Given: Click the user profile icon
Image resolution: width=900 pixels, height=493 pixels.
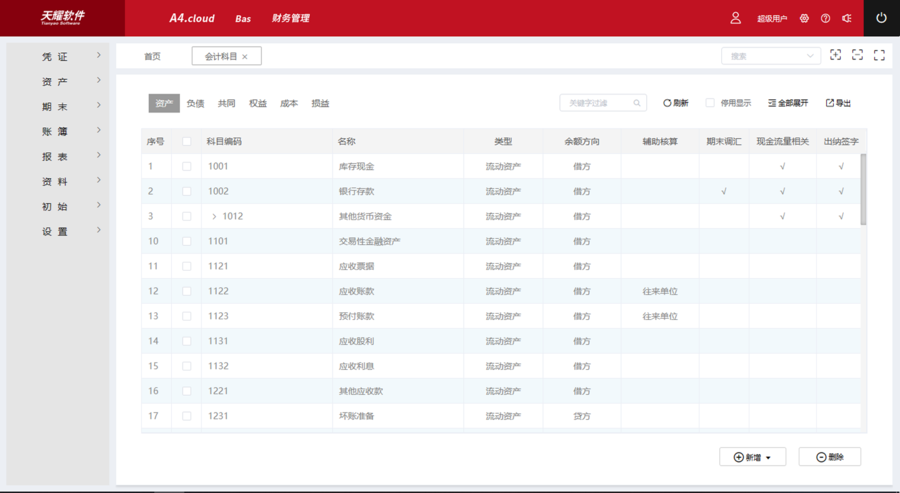Looking at the screenshot, I should tap(735, 18).
